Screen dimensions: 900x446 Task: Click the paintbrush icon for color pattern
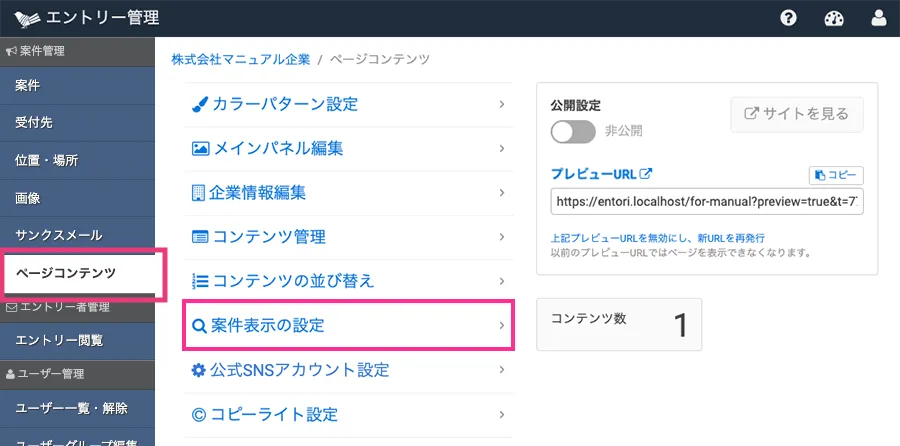[200, 104]
